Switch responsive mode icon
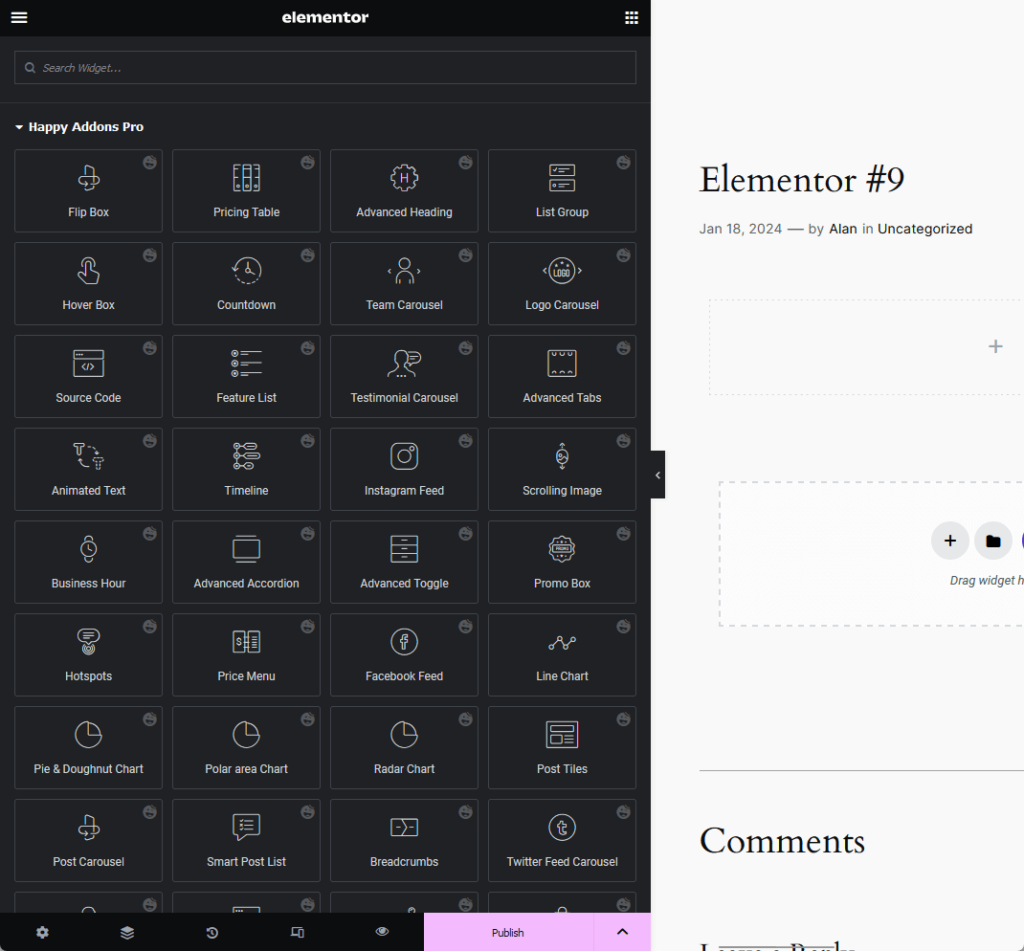 tap(297, 932)
